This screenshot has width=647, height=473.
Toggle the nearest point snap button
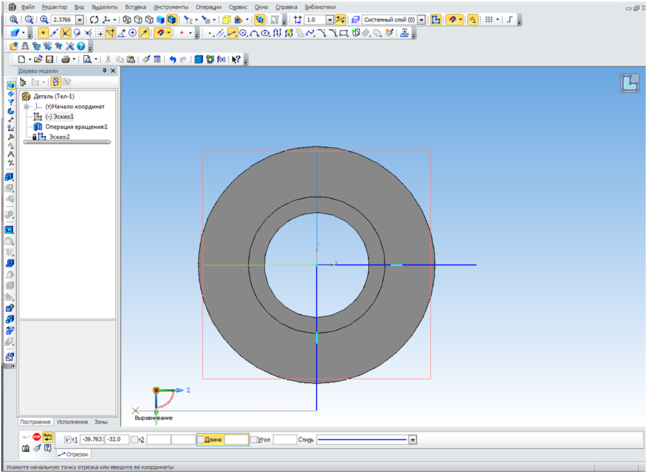click(43, 33)
